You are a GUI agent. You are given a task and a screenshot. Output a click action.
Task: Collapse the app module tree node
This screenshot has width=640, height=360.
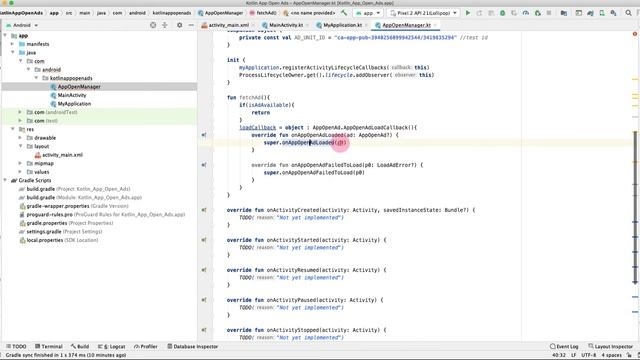[x=5, y=36]
